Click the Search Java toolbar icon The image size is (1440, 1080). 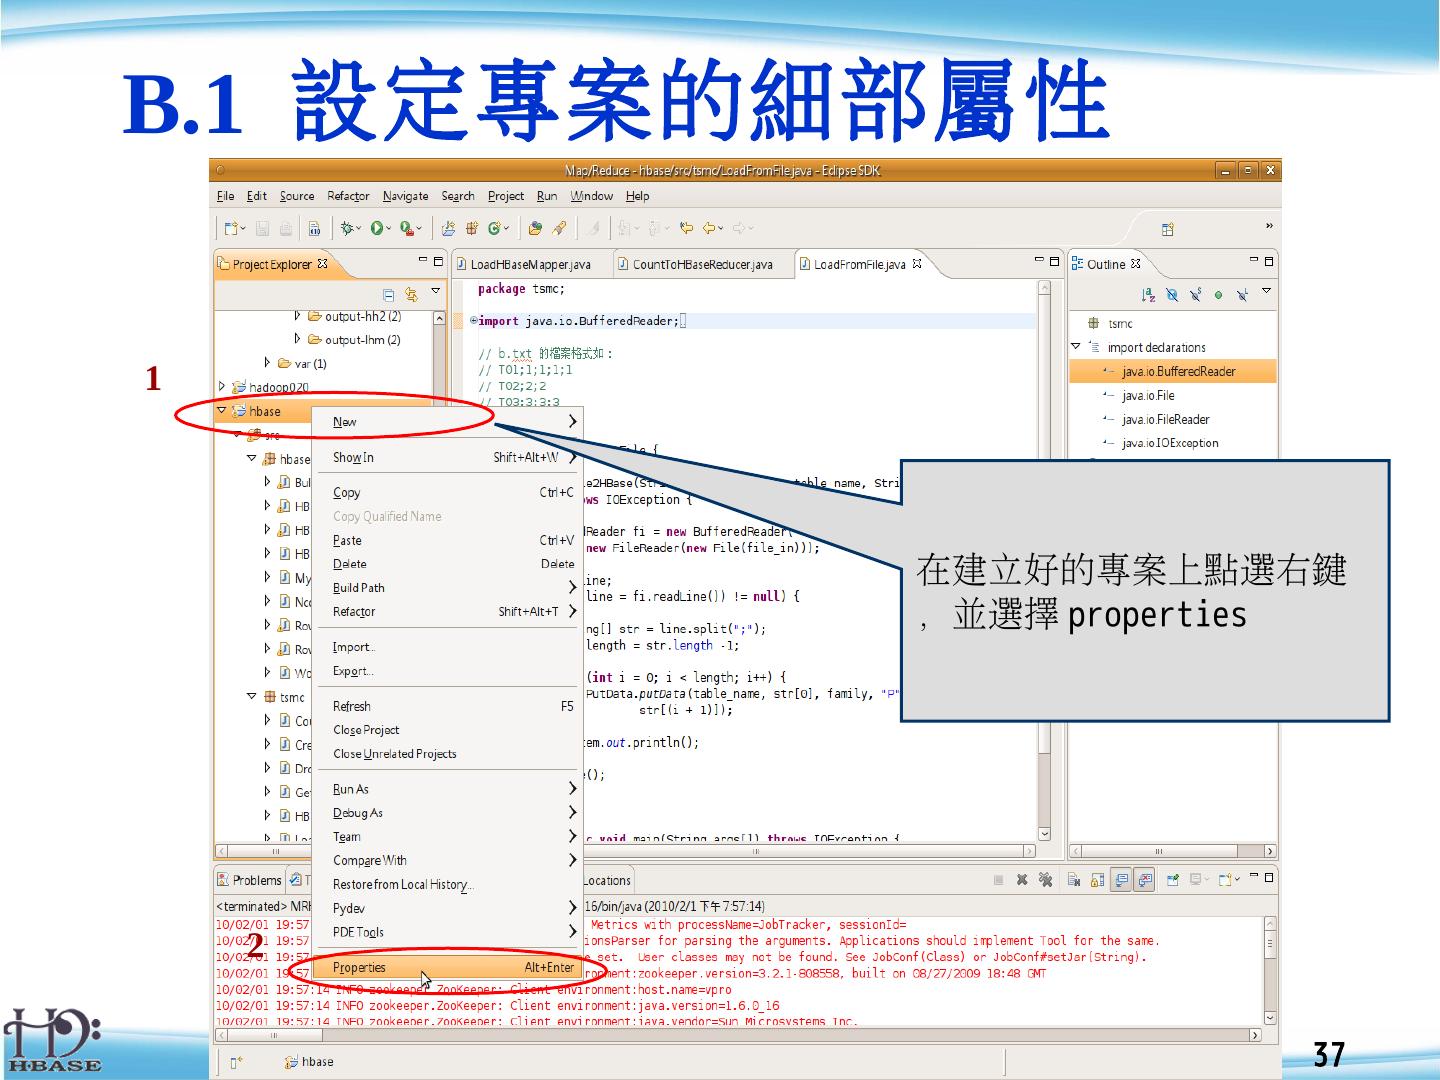[x=558, y=229]
